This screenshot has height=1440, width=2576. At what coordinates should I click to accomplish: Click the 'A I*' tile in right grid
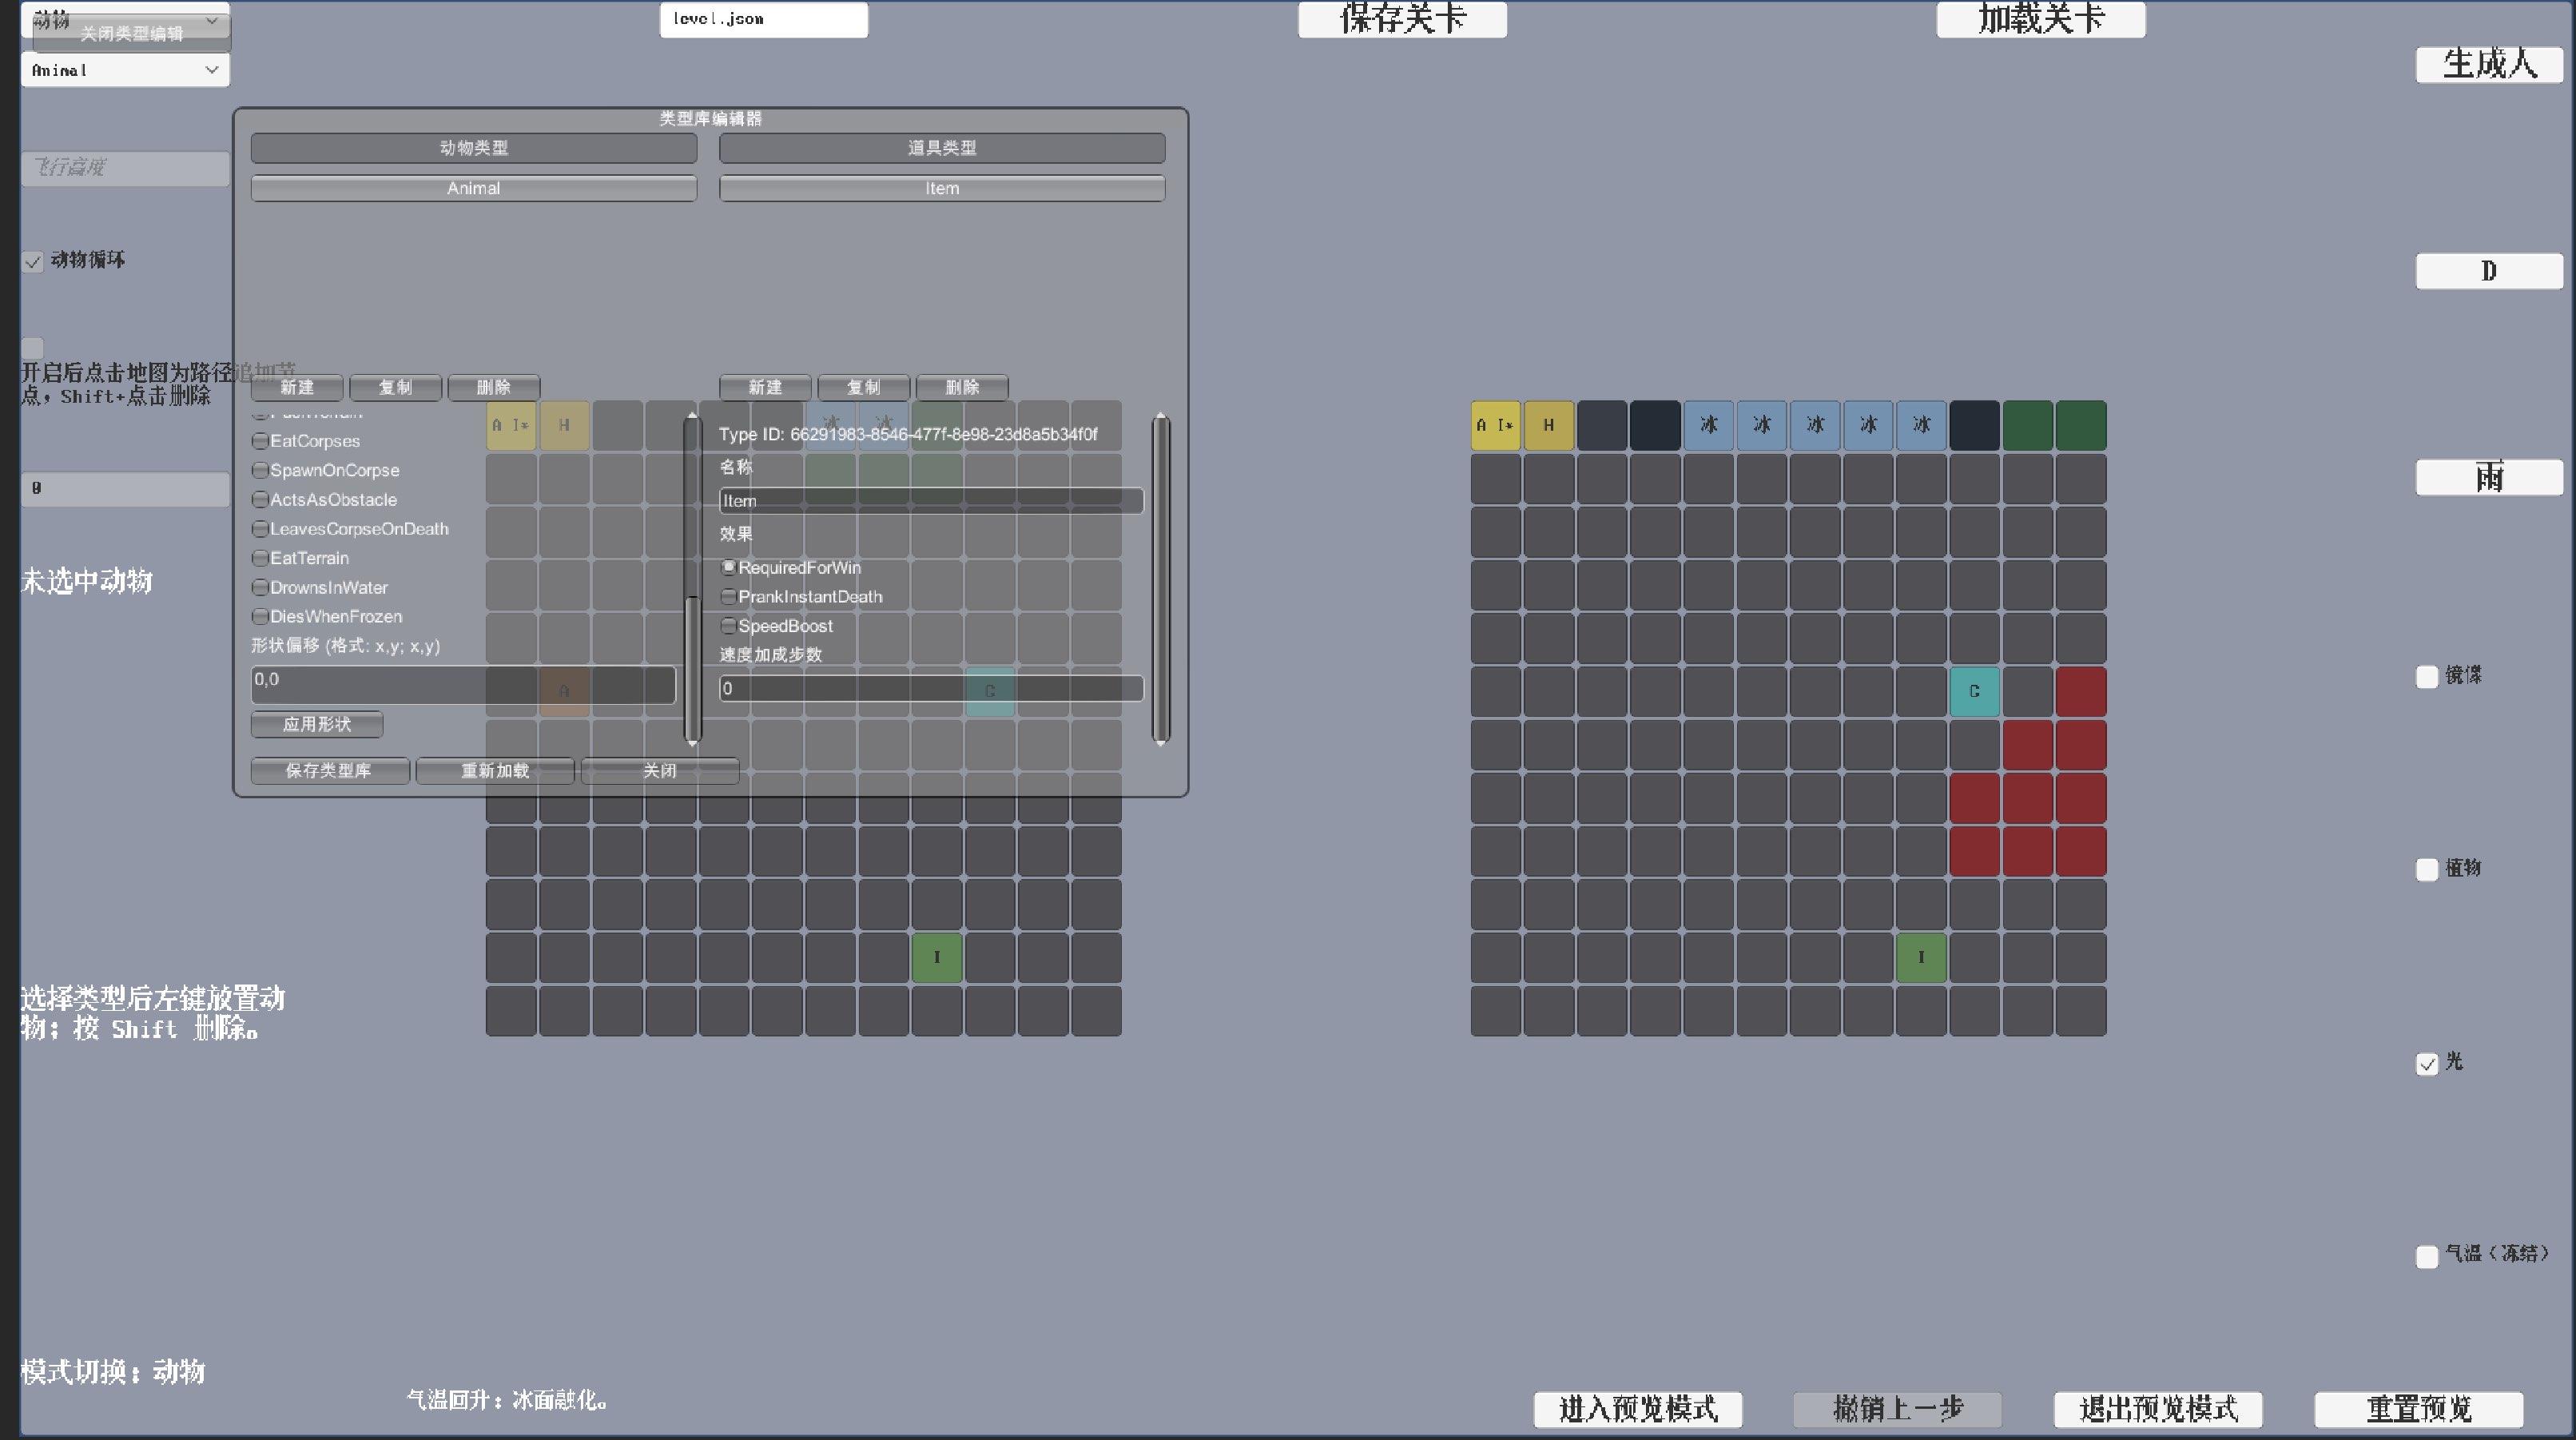coord(1495,425)
